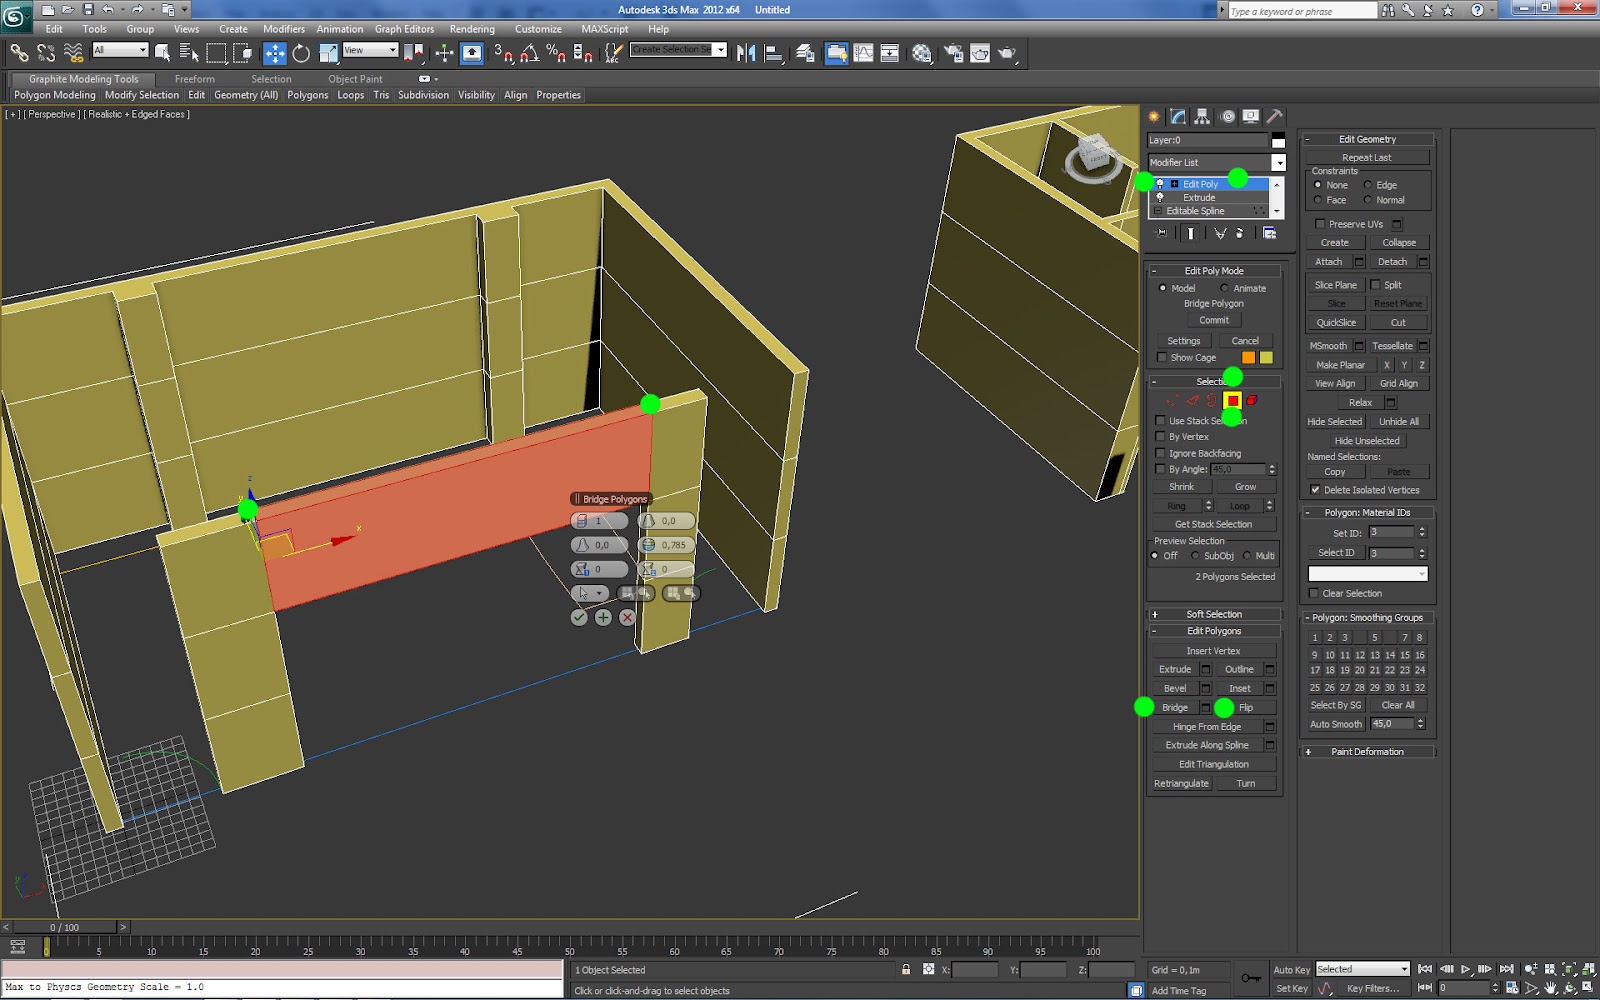This screenshot has width=1600, height=1000.
Task: Enable the Ignore Backfacing checkbox
Action: [x=1162, y=453]
